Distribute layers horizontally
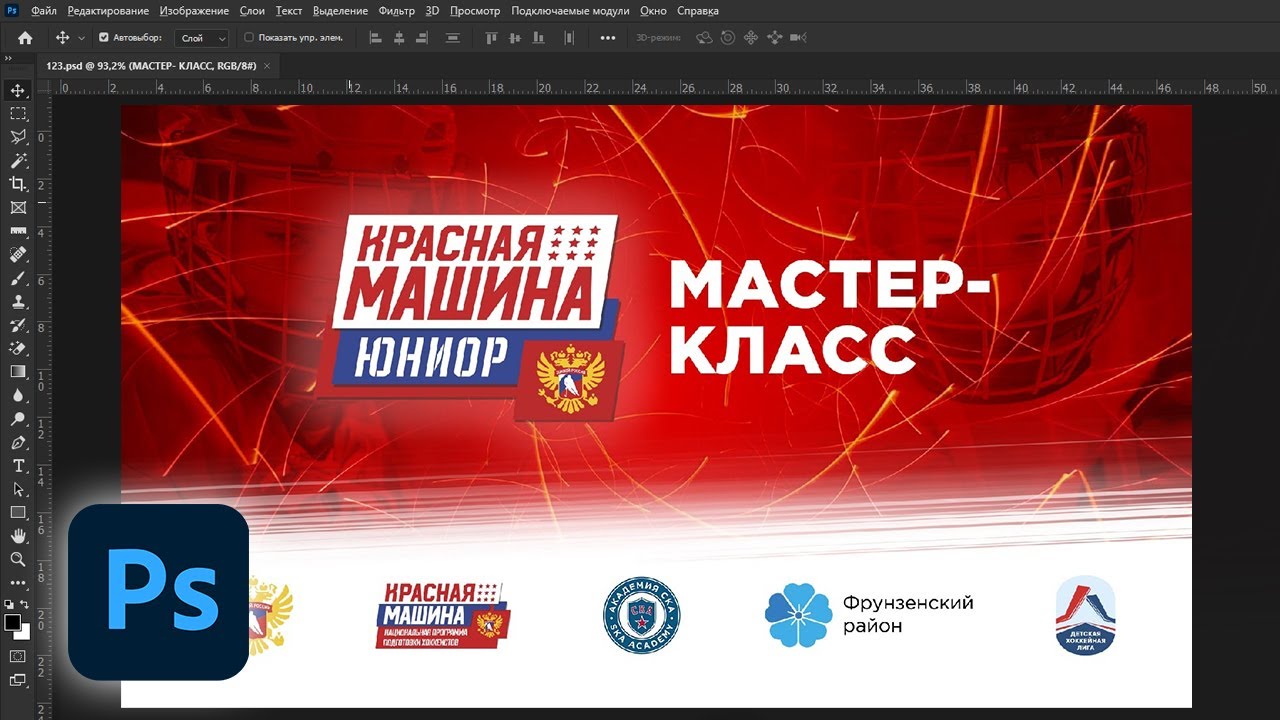Image resolution: width=1280 pixels, height=720 pixels. (x=569, y=38)
